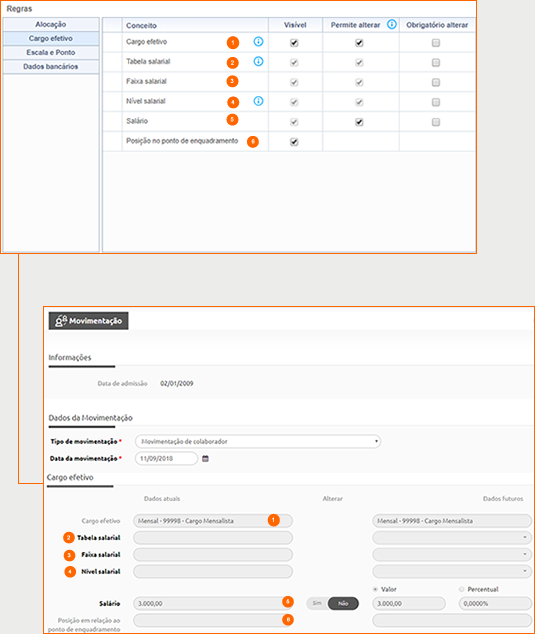
Task: Click info icon next to Nível salarial concept
Action: 258,101
